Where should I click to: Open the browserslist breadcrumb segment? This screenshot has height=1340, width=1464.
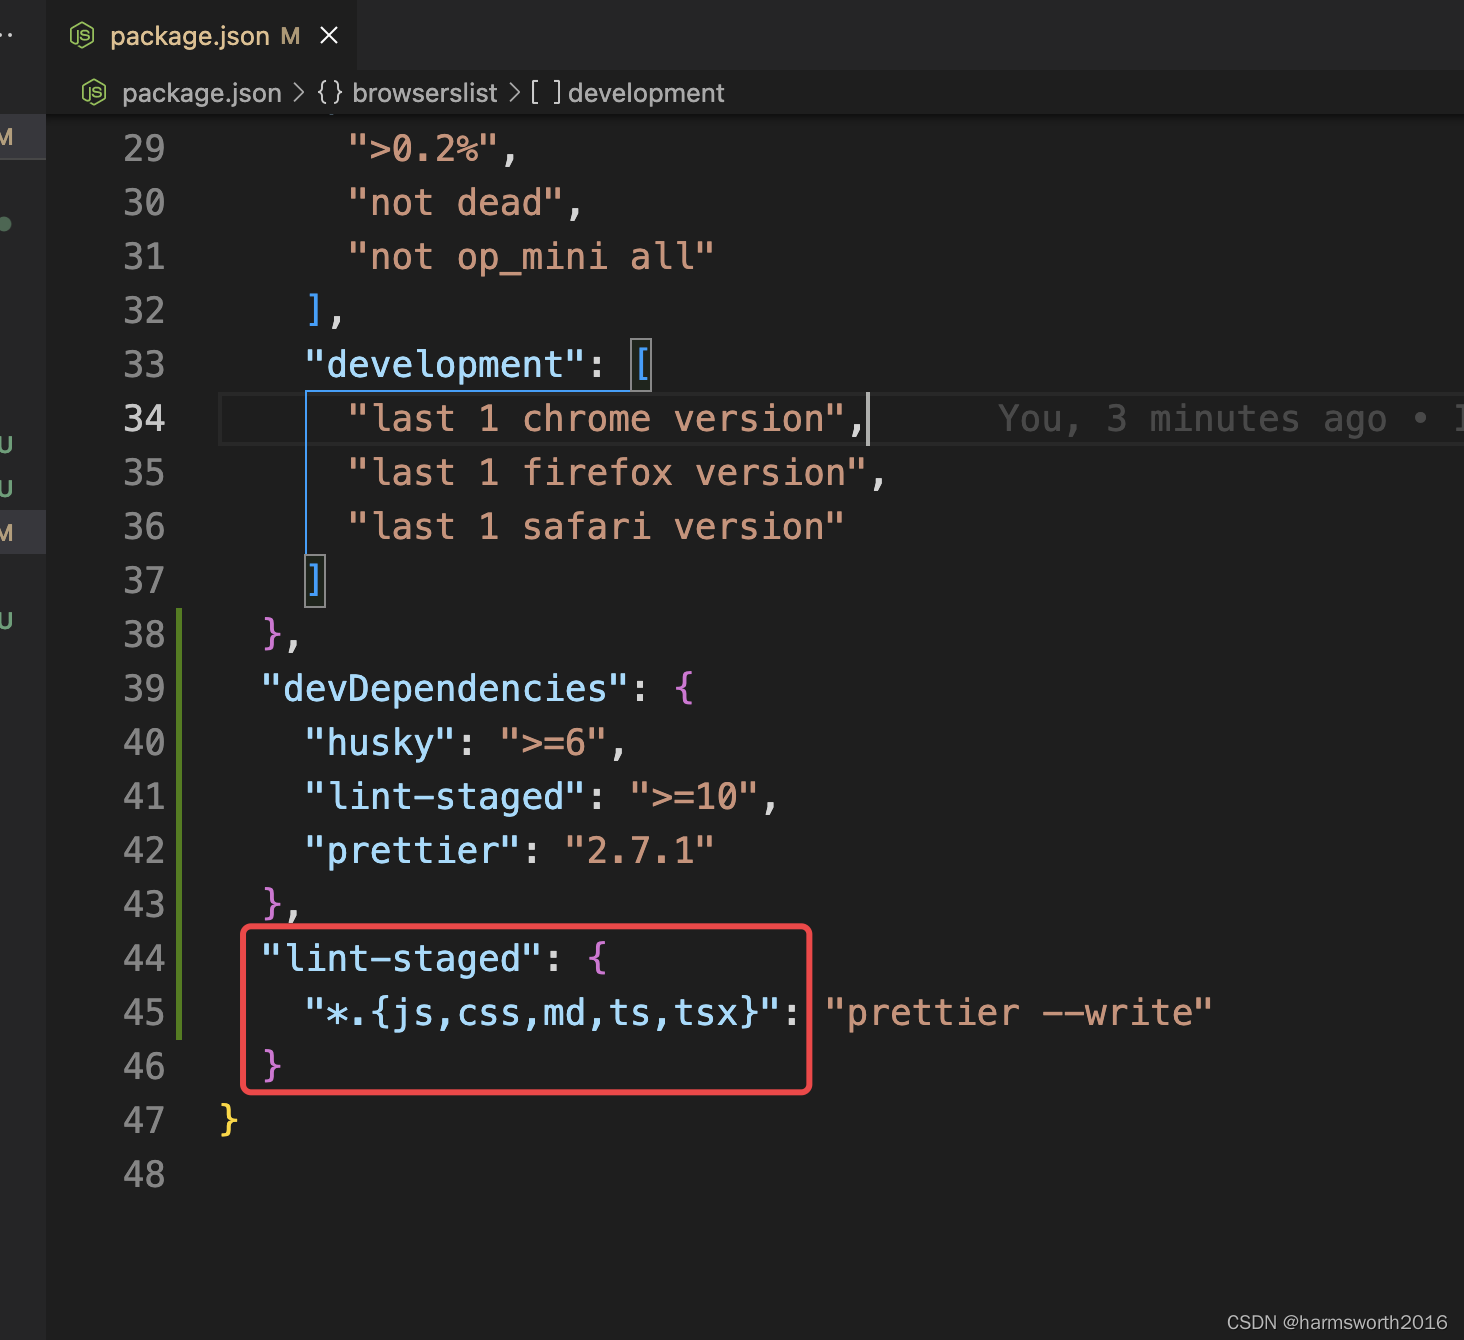pyautogui.click(x=425, y=93)
